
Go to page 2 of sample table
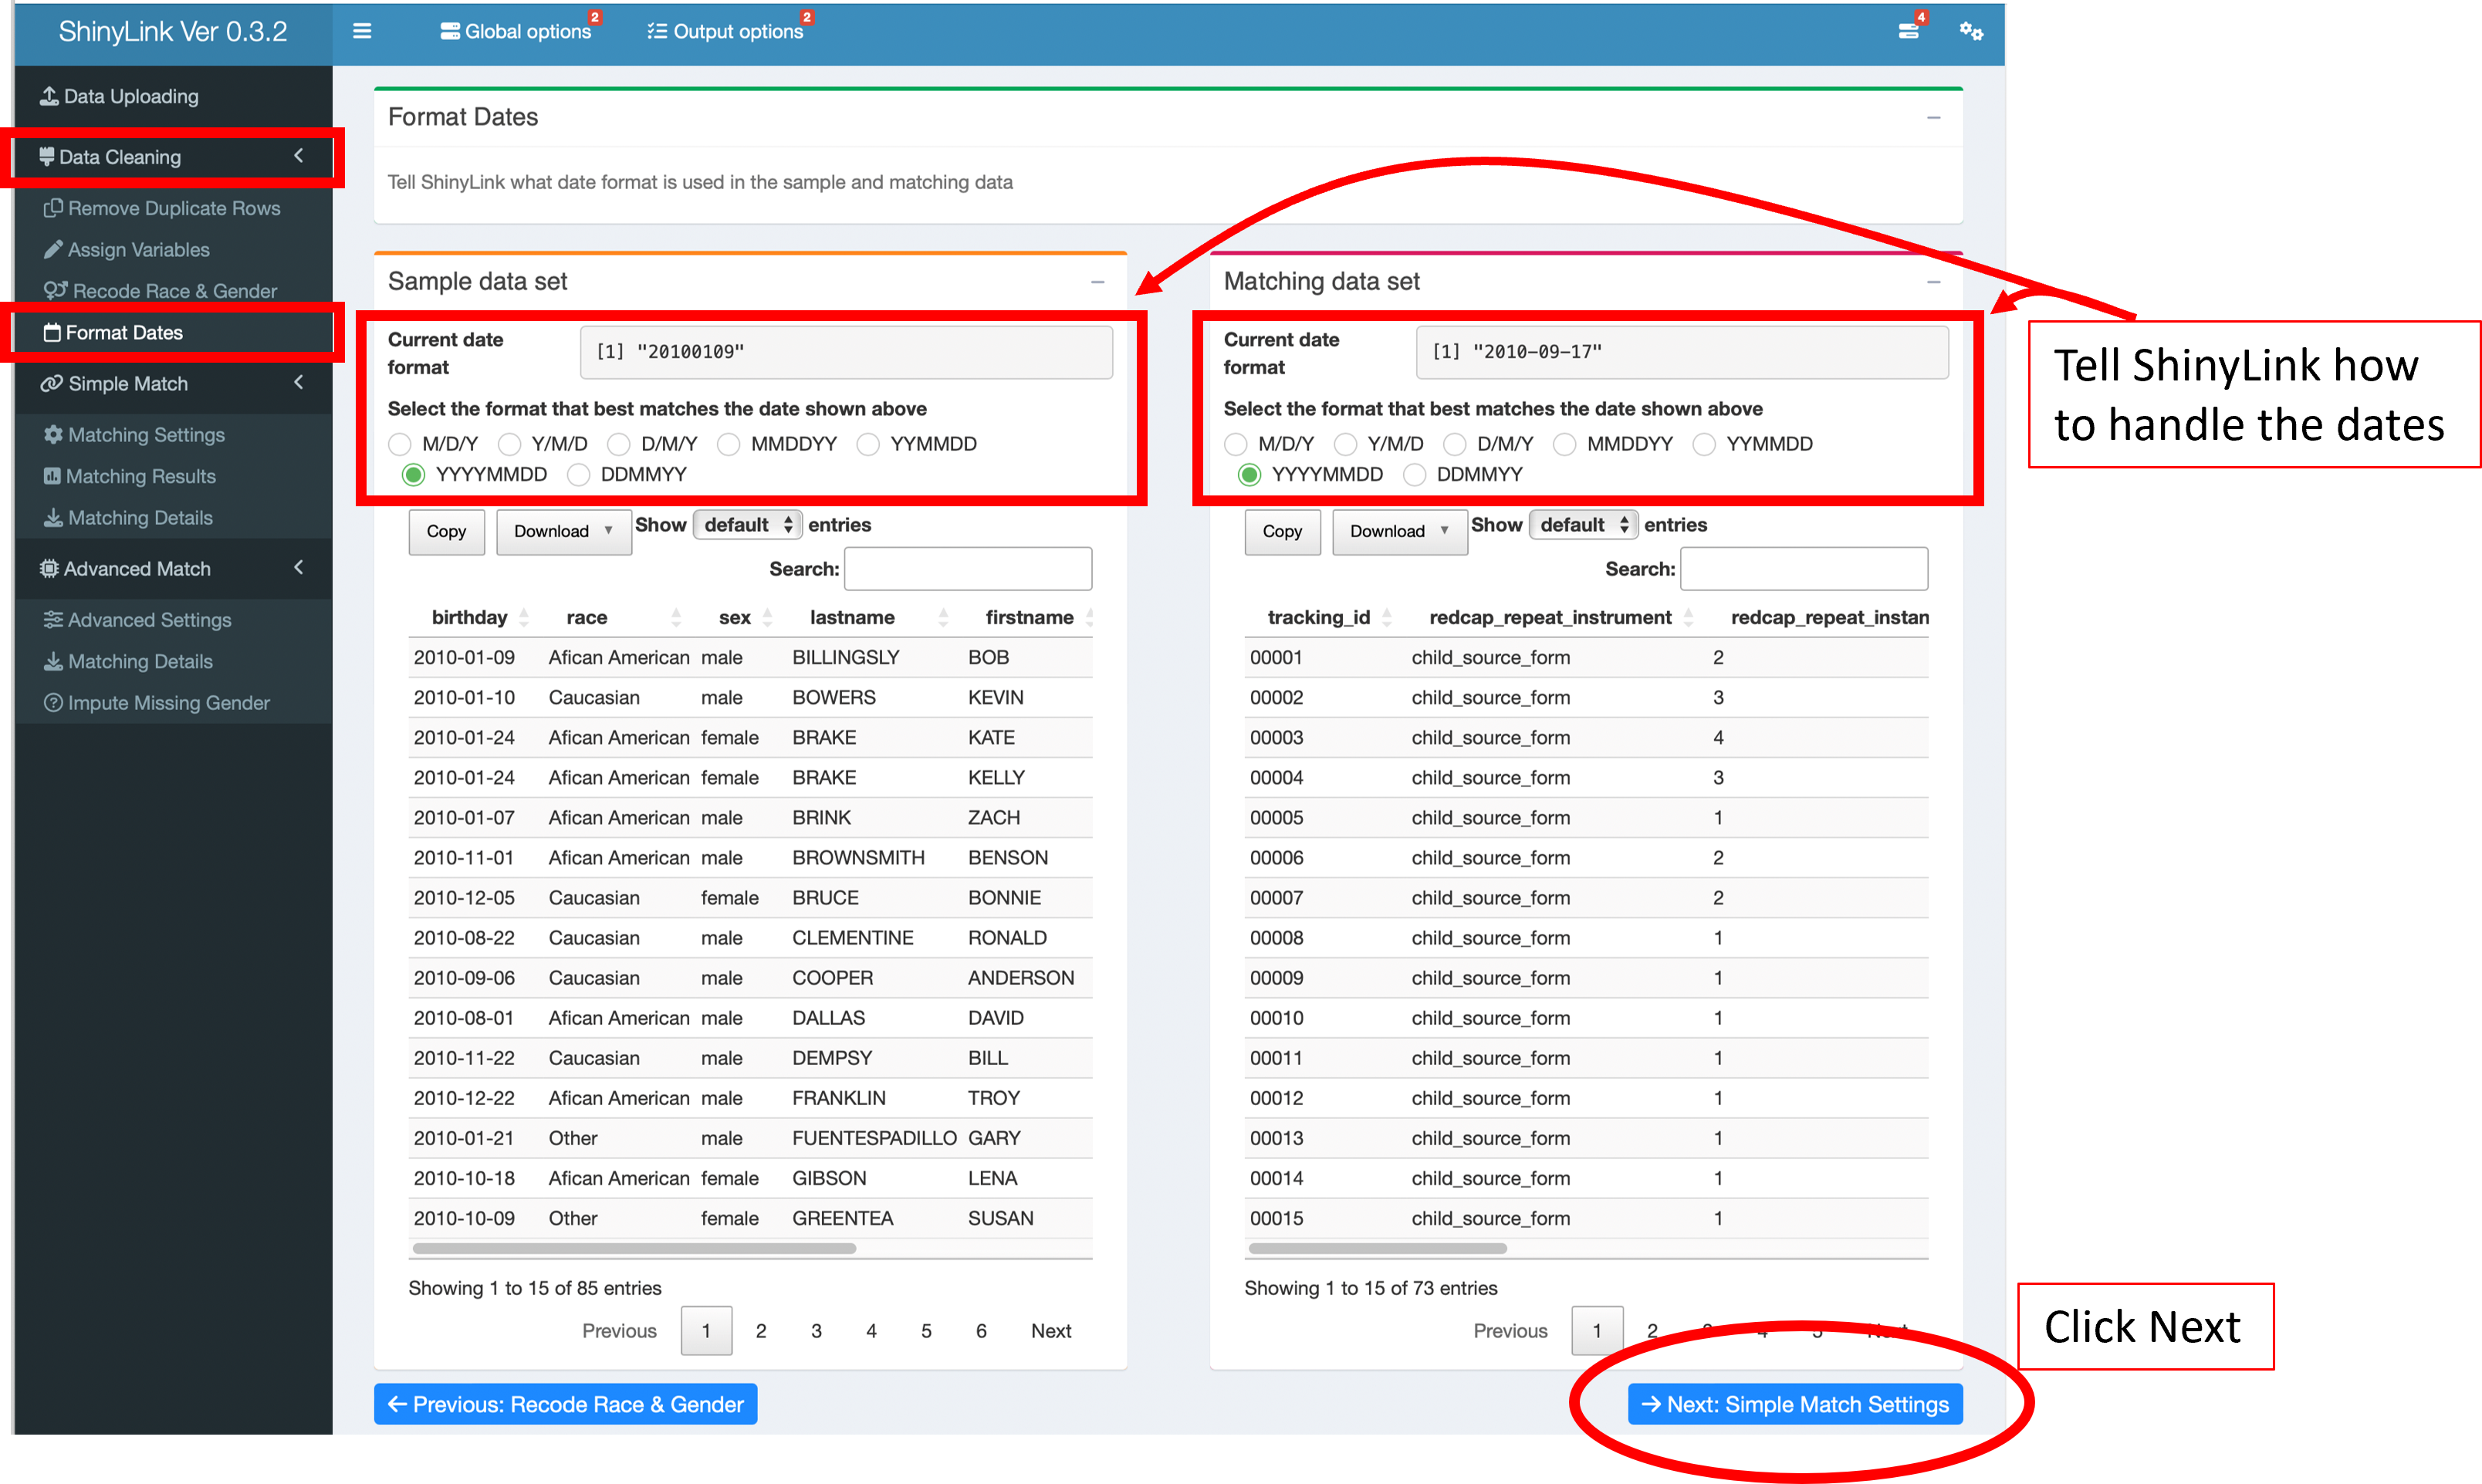761,1331
